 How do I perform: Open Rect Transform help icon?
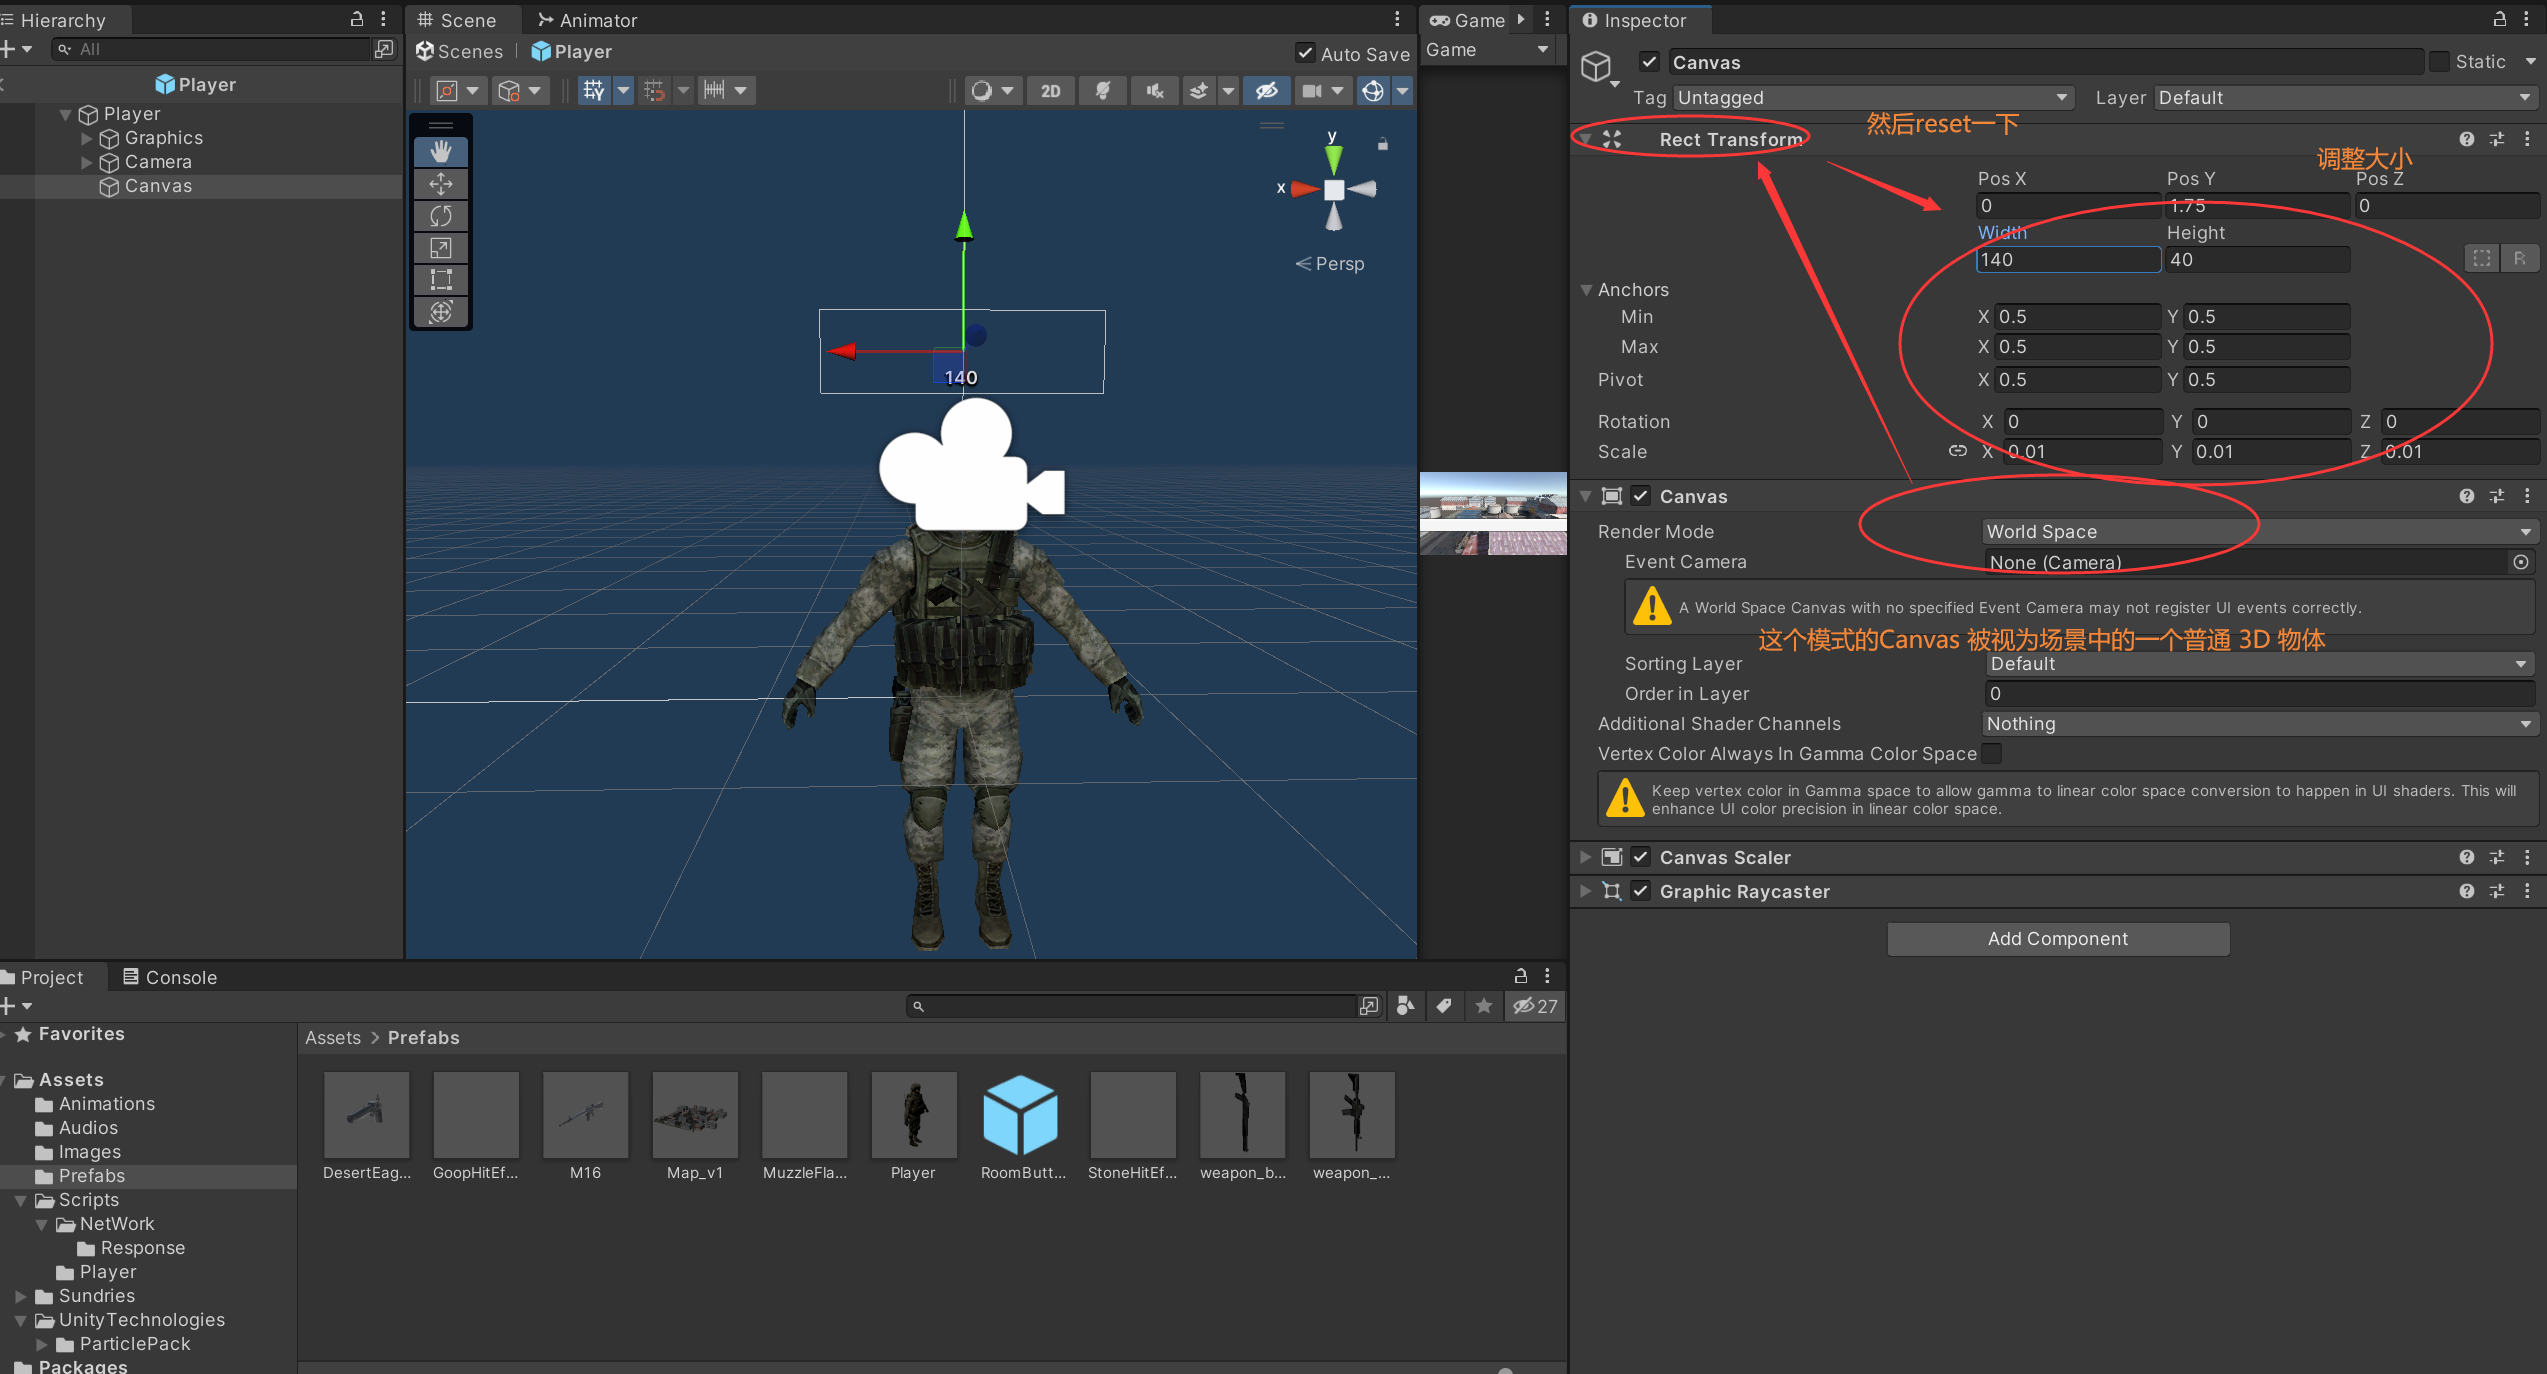[x=2467, y=139]
